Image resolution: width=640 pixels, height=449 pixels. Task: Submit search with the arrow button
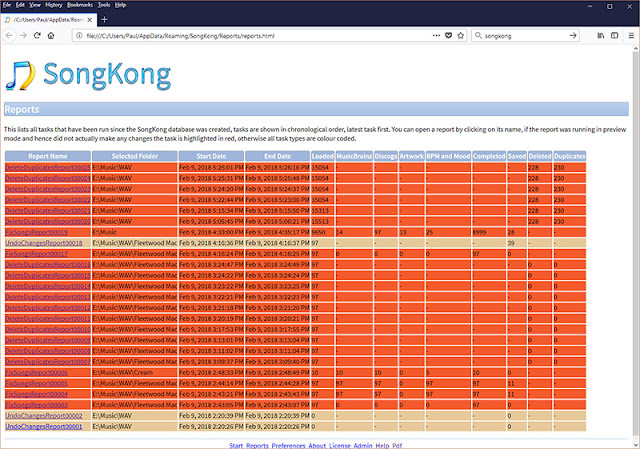point(573,36)
